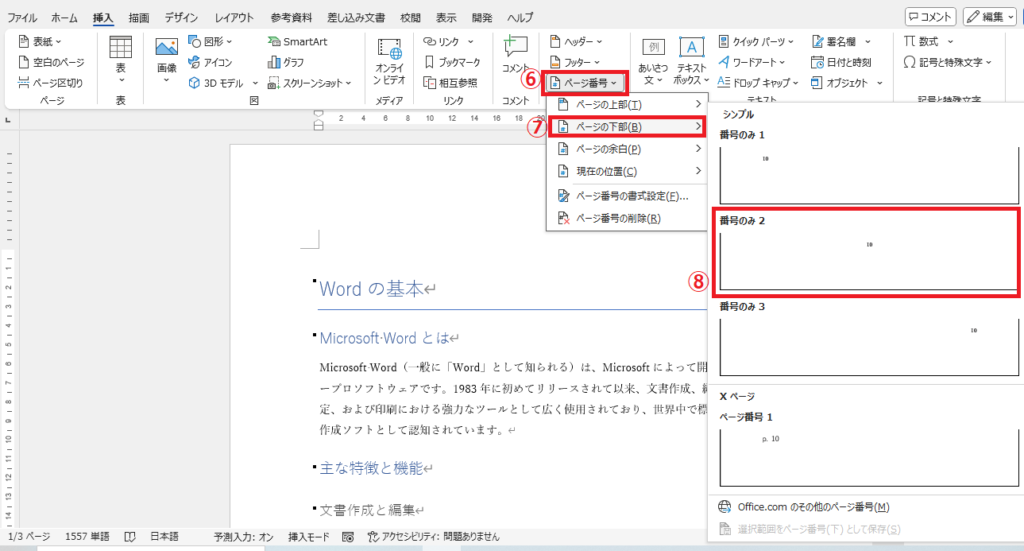Click the 1557 単語 word count
Screen dimensions: 1024x551
pos(87,537)
